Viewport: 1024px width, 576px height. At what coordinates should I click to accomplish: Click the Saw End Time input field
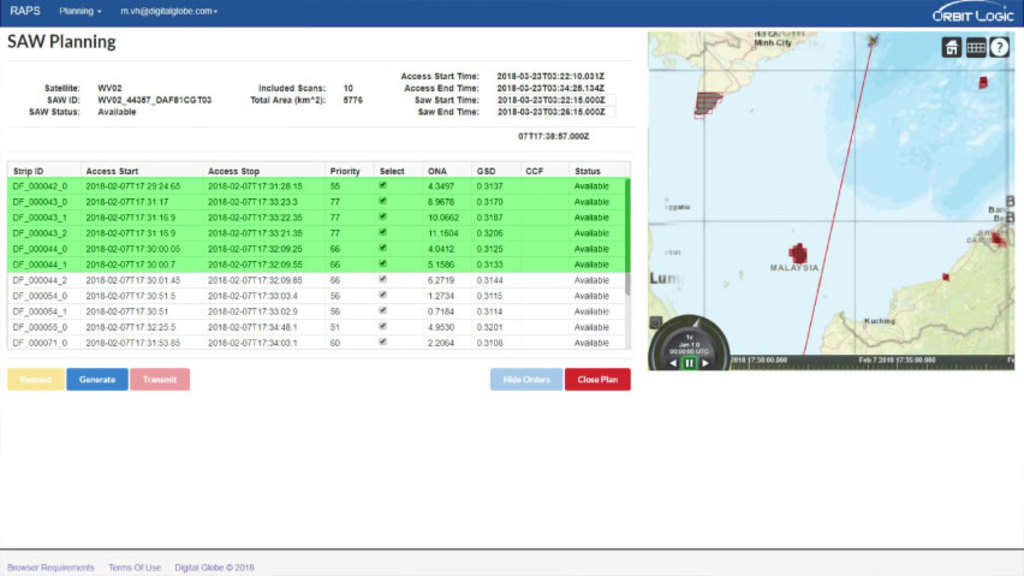coord(554,112)
